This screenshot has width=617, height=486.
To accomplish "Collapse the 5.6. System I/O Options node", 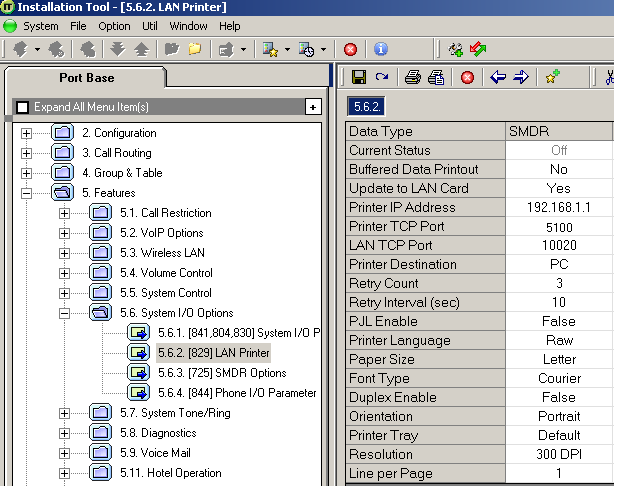I will (x=65, y=313).
